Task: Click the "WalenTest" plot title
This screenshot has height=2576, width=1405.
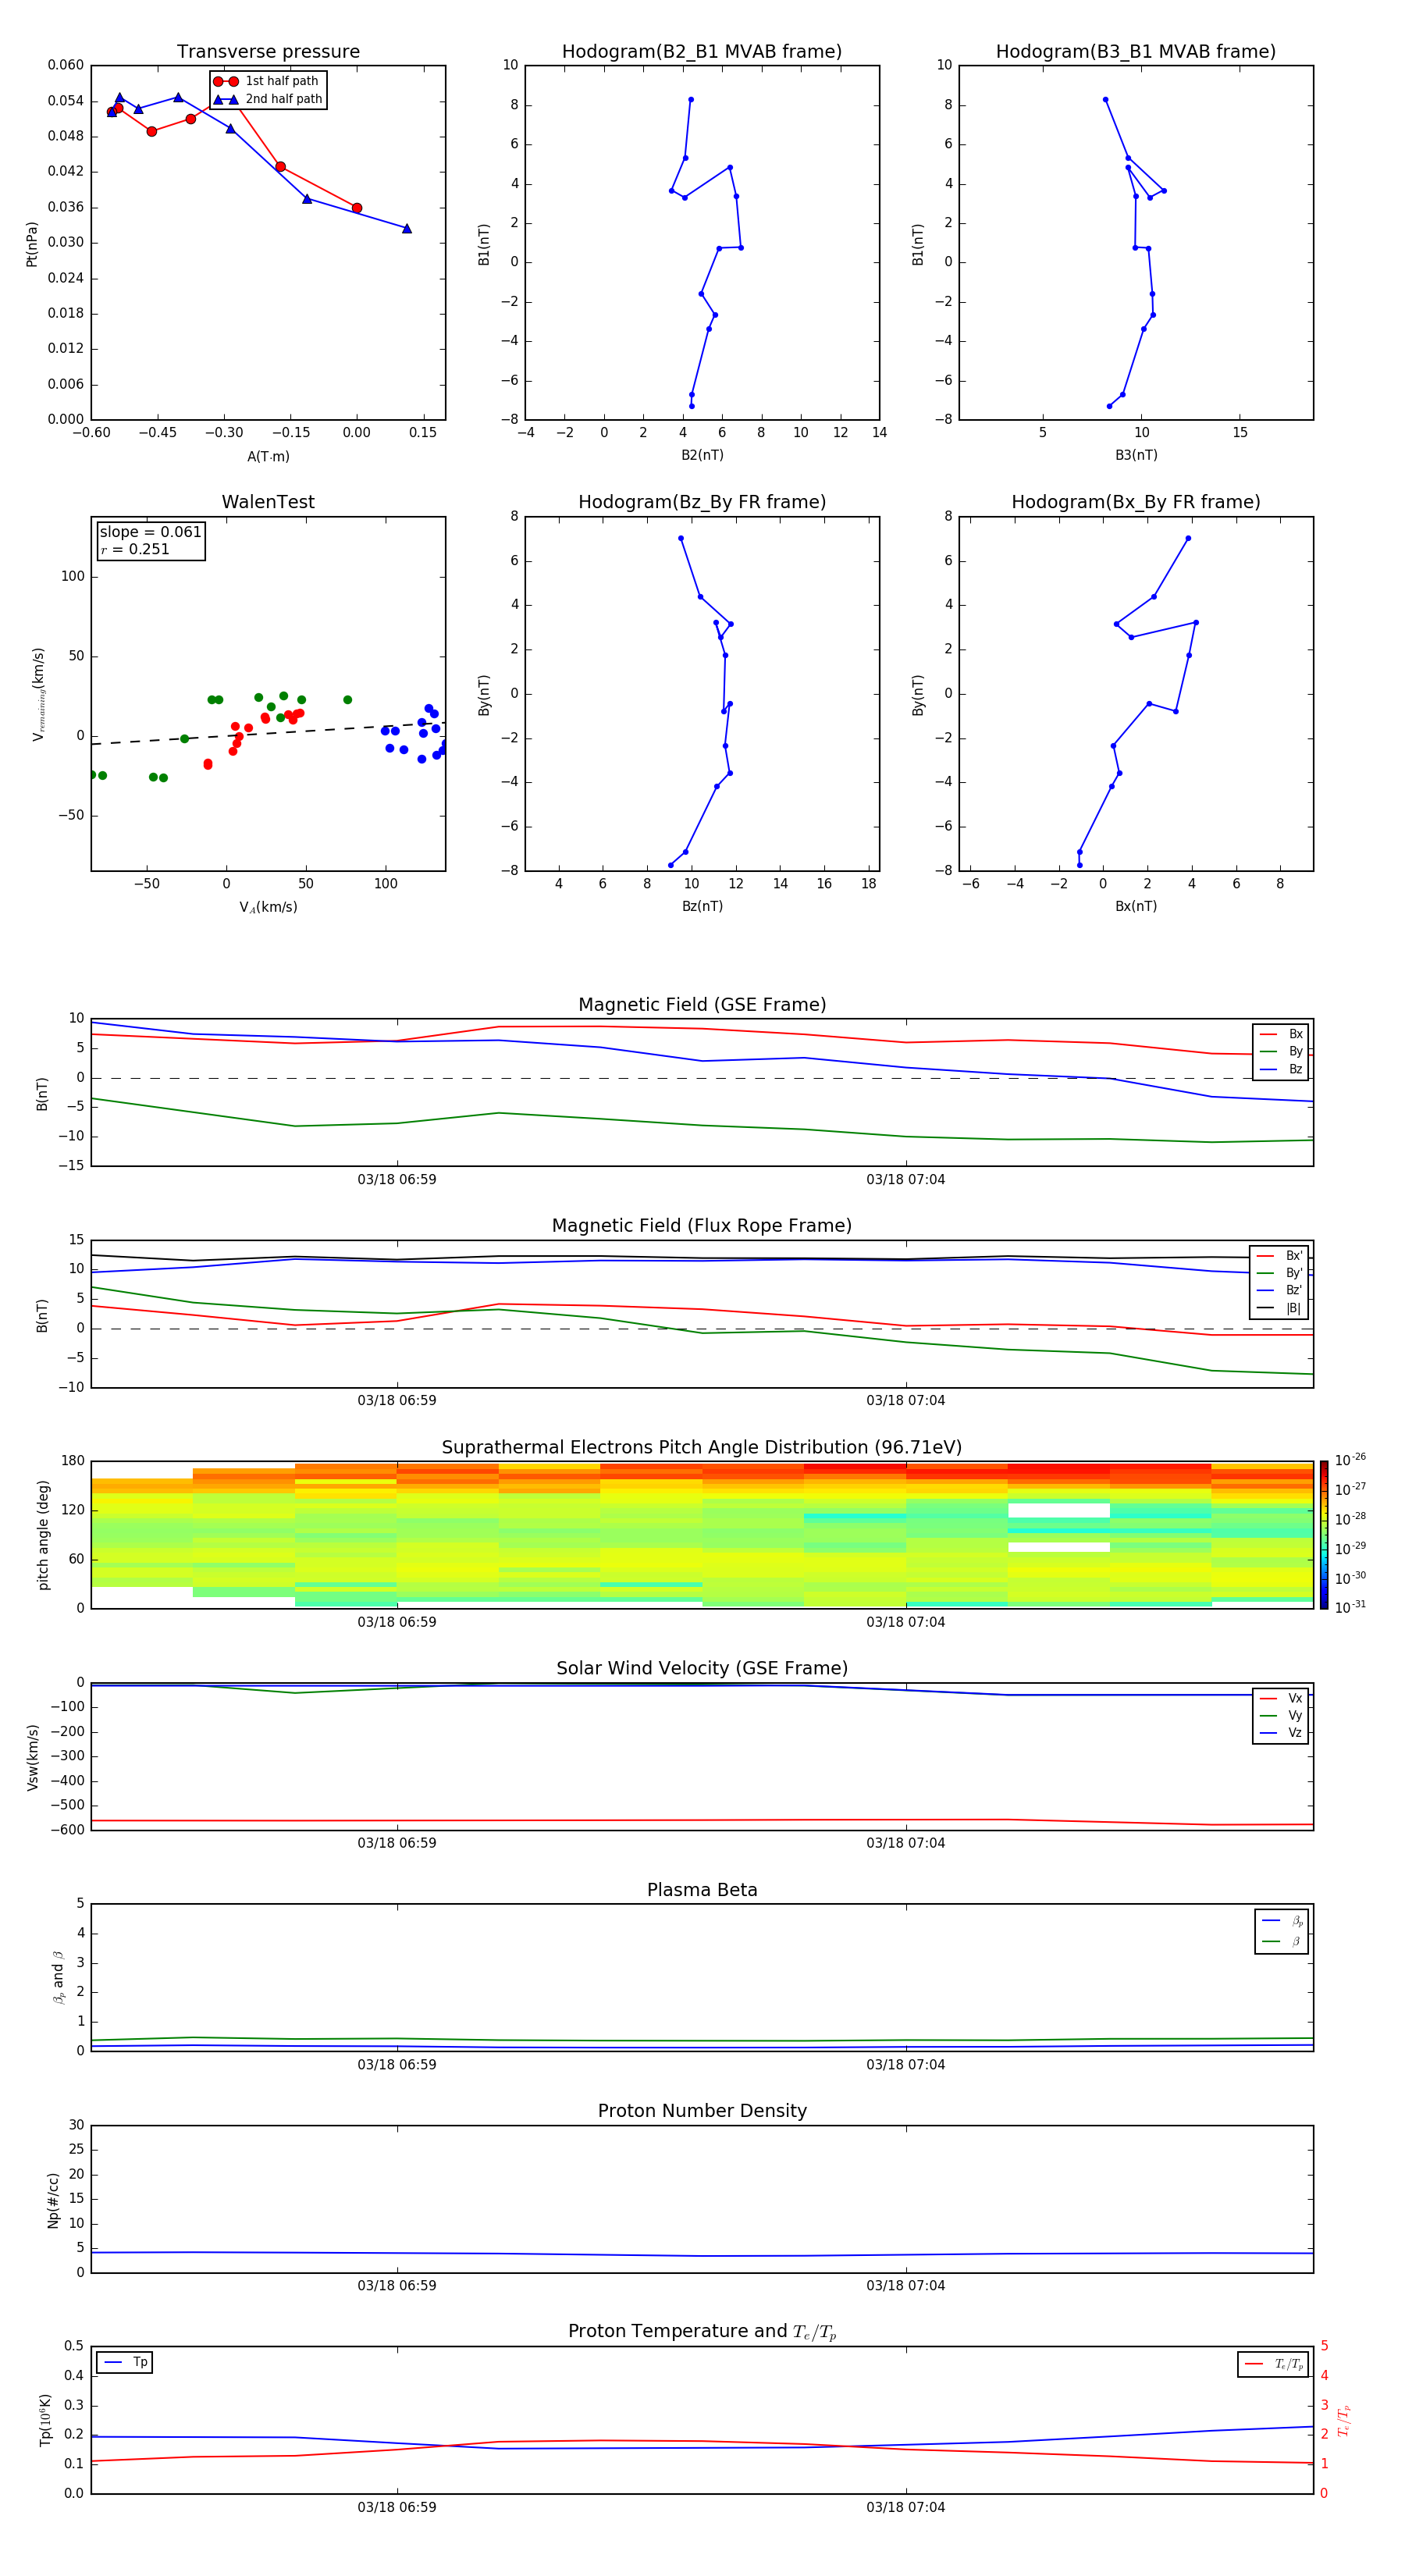Action: tap(268, 502)
